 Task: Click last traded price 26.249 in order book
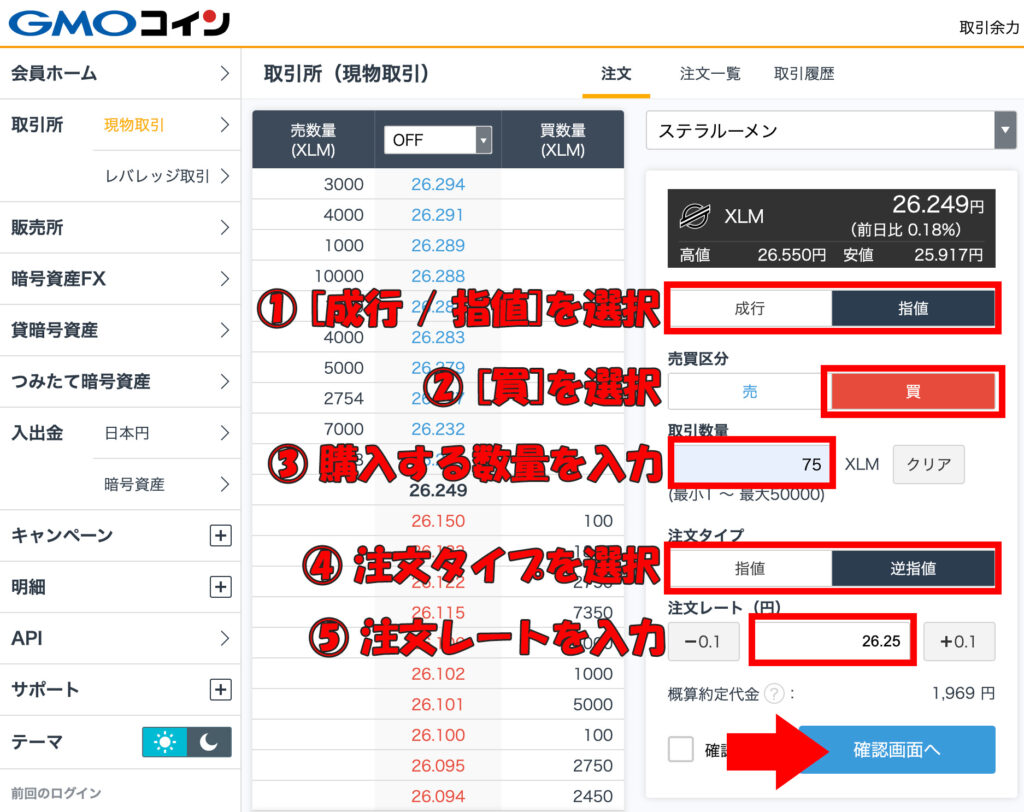(x=438, y=490)
